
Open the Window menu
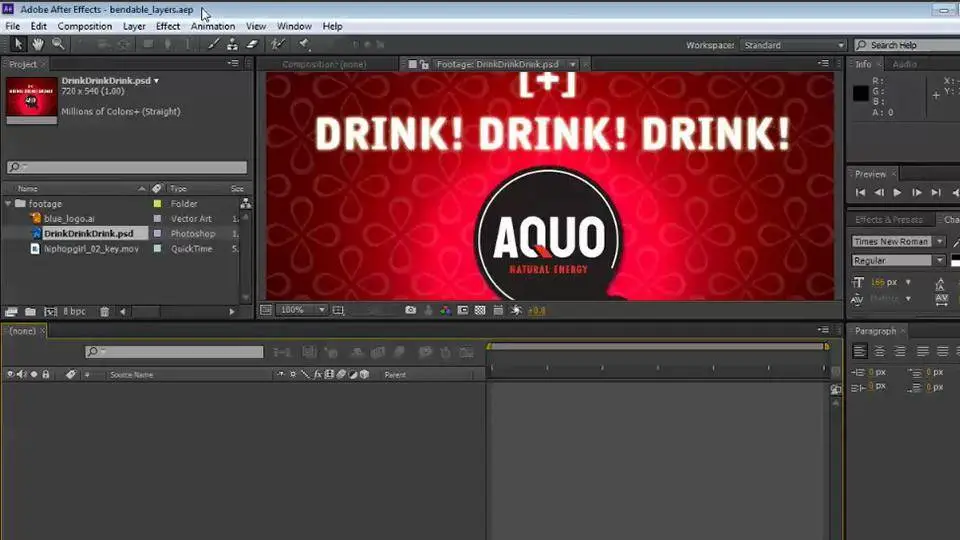click(294, 26)
